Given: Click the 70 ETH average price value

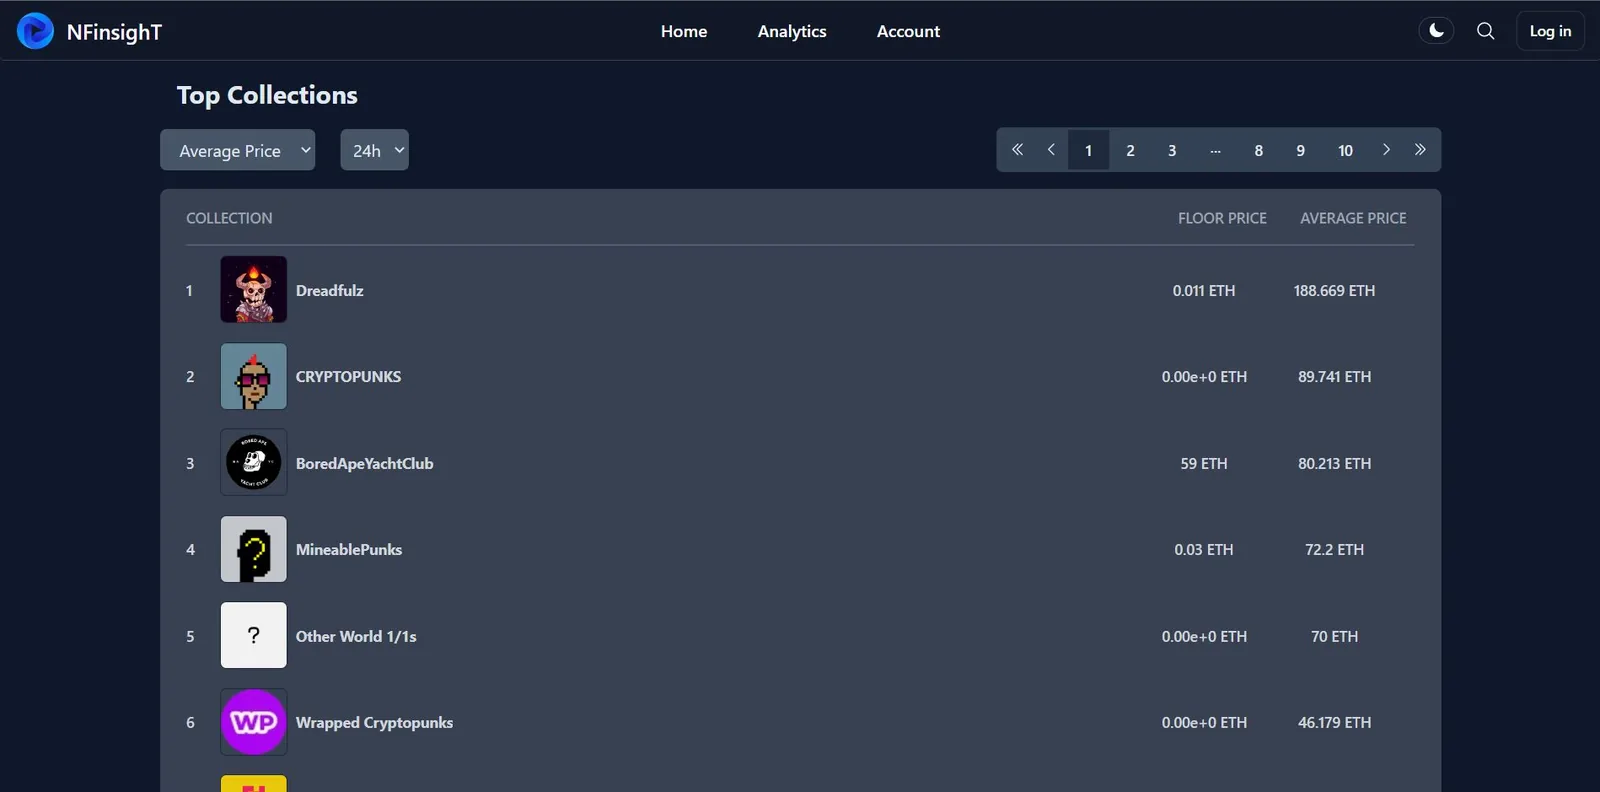Looking at the screenshot, I should 1334,637.
